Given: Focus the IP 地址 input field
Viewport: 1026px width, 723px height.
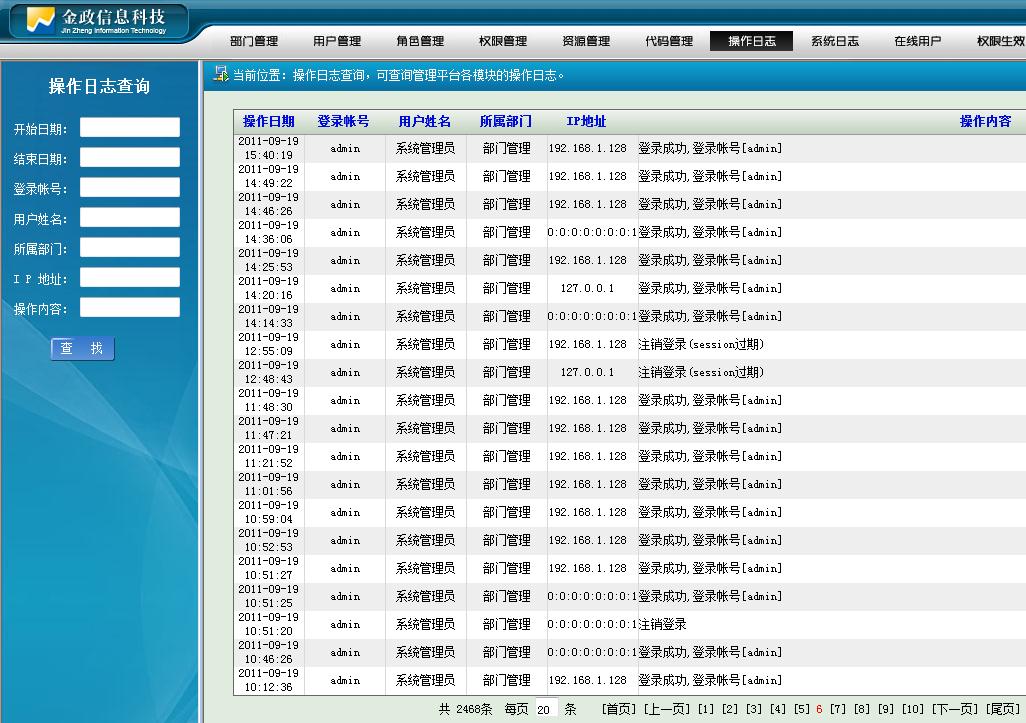Looking at the screenshot, I should pyautogui.click(x=130, y=278).
